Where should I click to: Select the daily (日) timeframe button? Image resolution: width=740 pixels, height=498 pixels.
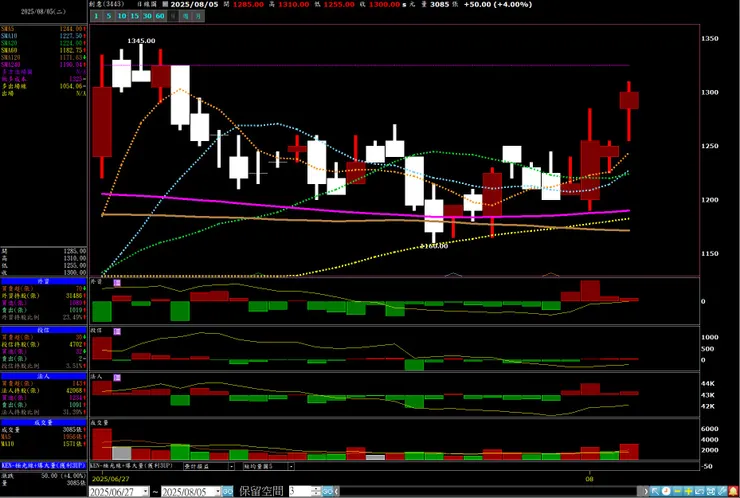173,16
